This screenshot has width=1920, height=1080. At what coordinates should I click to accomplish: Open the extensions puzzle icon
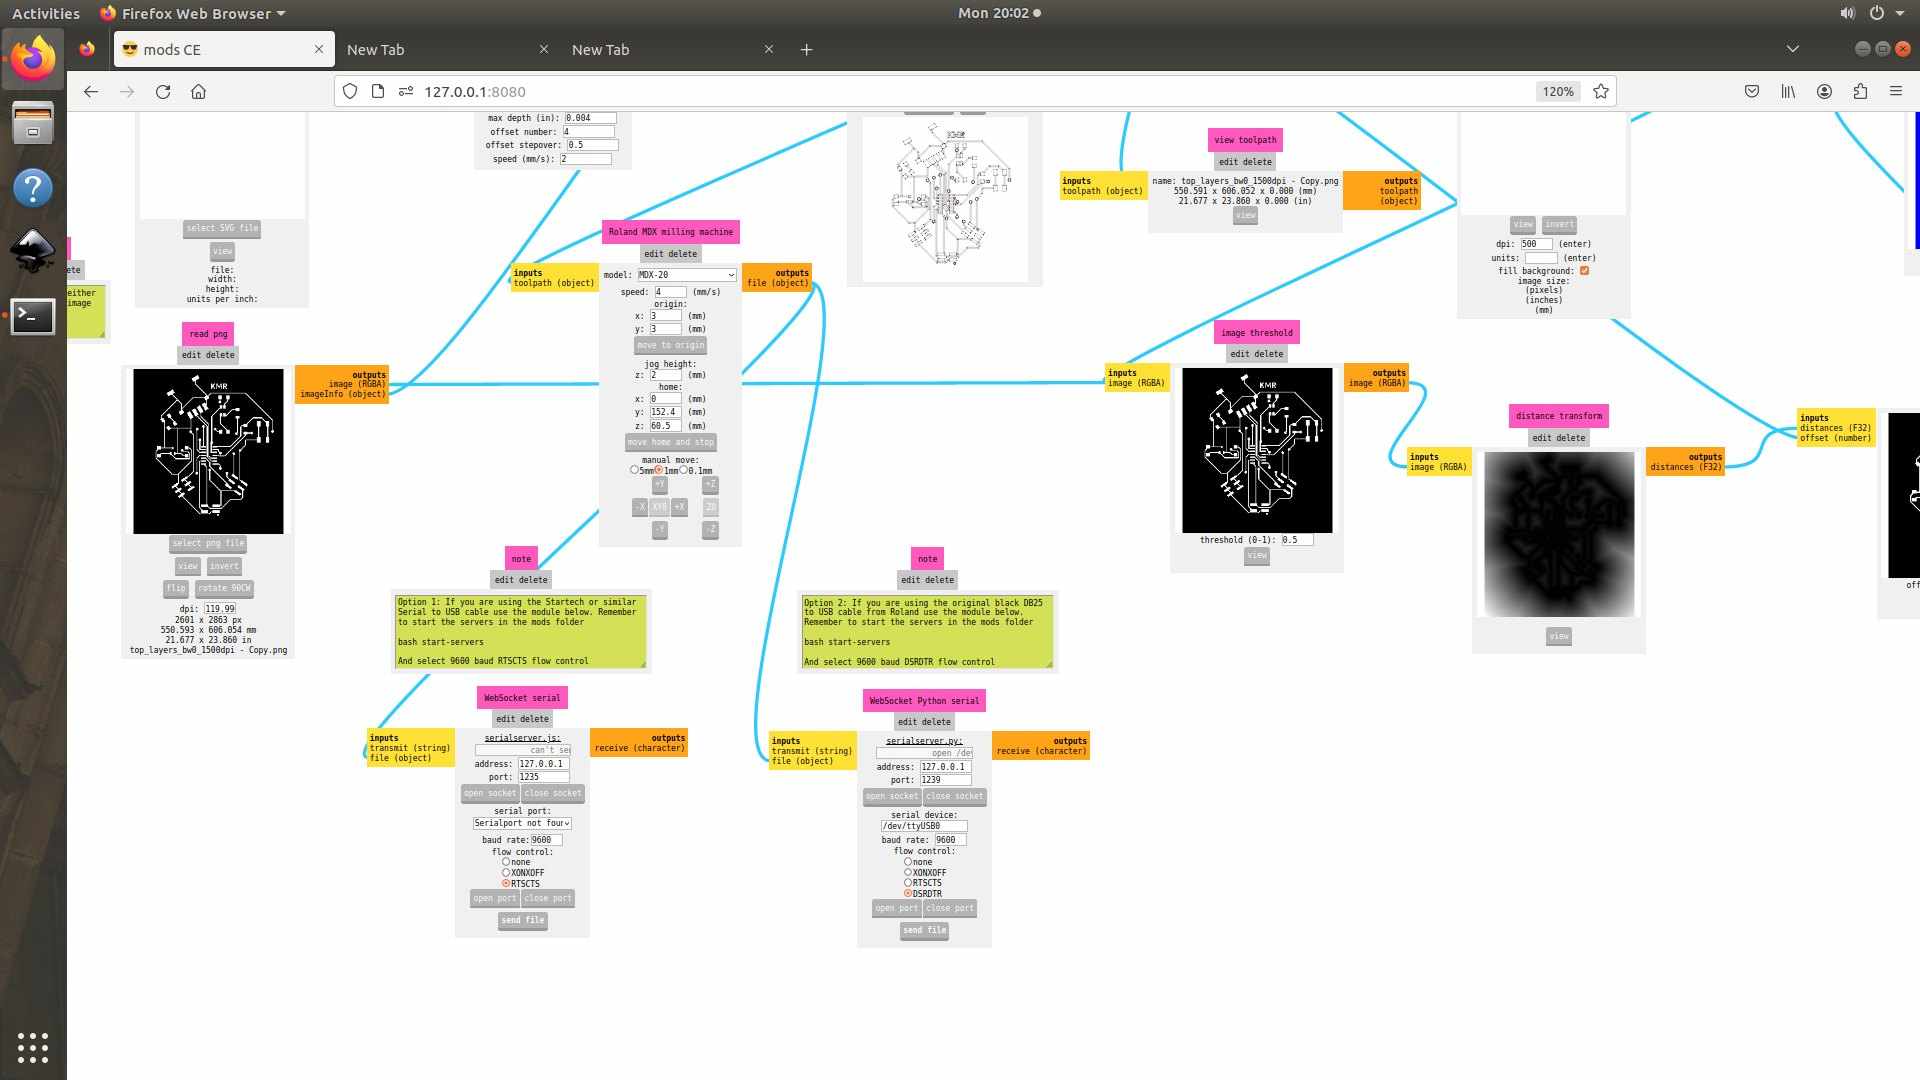click(1860, 91)
